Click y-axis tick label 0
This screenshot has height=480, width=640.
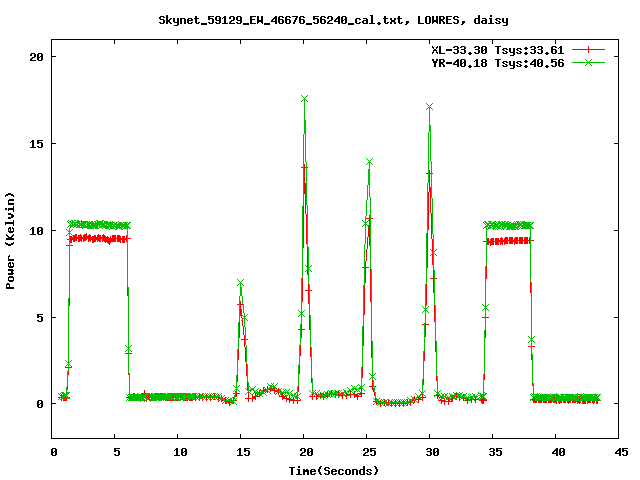[40, 404]
